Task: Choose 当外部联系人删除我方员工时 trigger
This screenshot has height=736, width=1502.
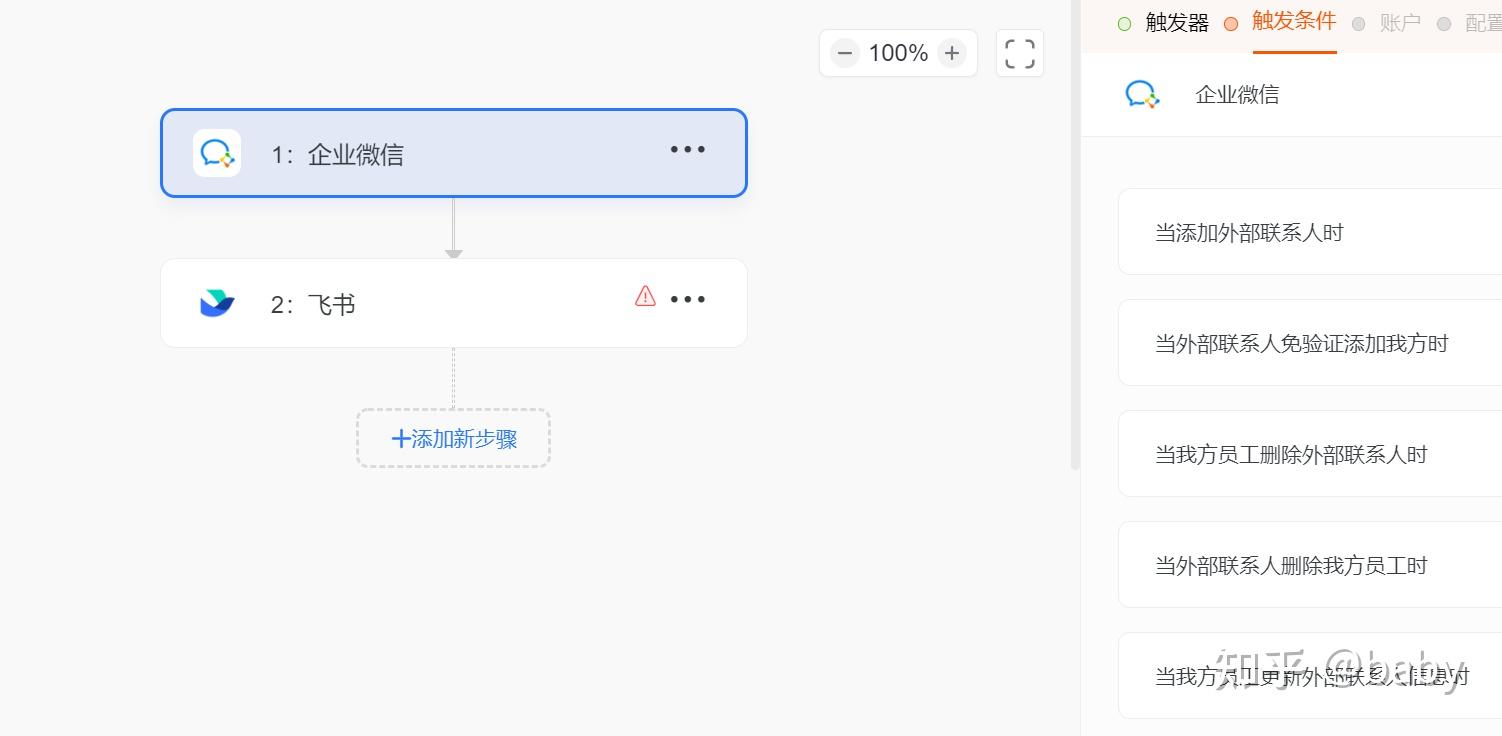Action: [x=1310, y=565]
